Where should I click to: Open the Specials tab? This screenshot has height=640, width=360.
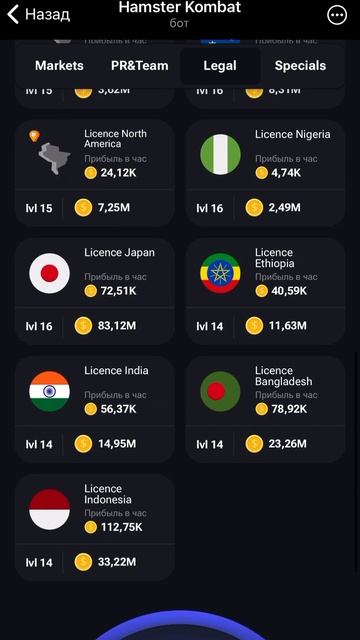coord(300,66)
